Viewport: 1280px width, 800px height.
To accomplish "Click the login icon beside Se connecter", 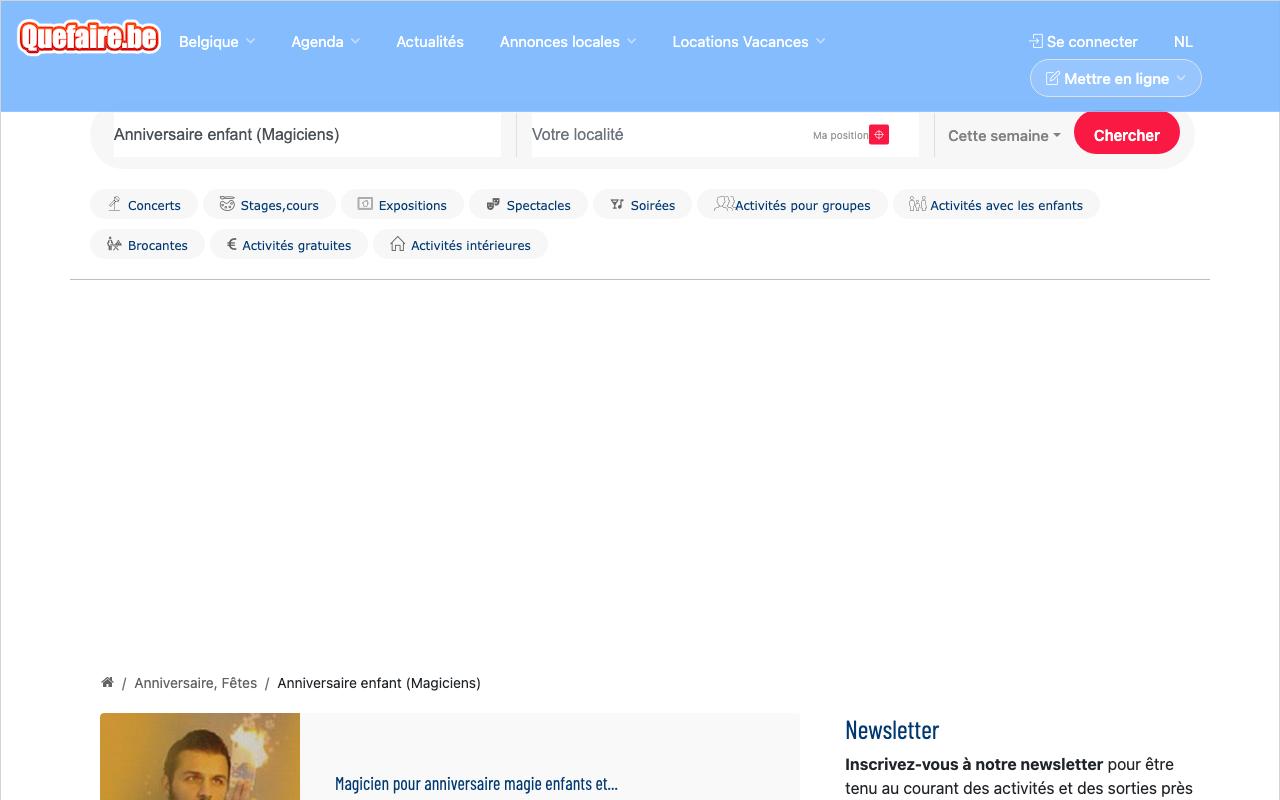I will (1036, 41).
